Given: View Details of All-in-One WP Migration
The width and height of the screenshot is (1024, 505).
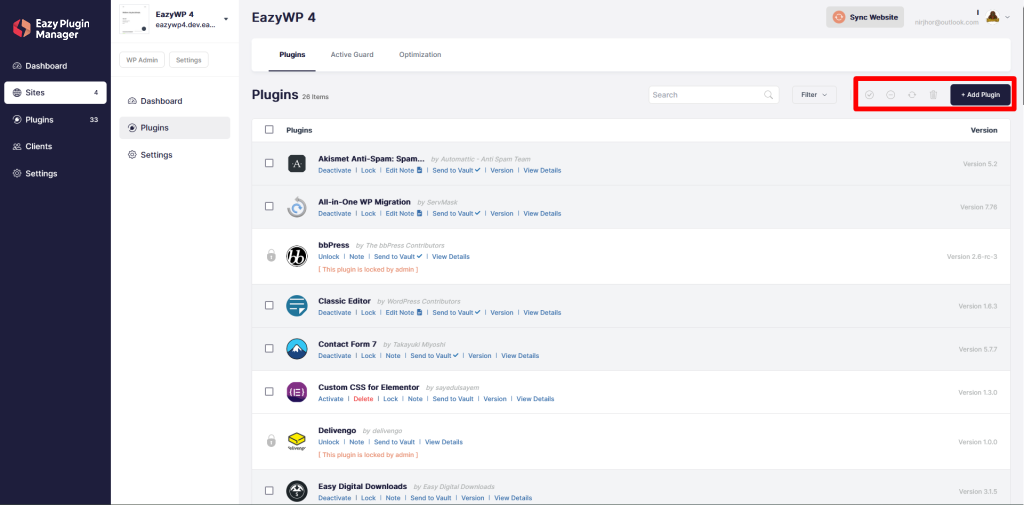Looking at the screenshot, I should point(542,214).
